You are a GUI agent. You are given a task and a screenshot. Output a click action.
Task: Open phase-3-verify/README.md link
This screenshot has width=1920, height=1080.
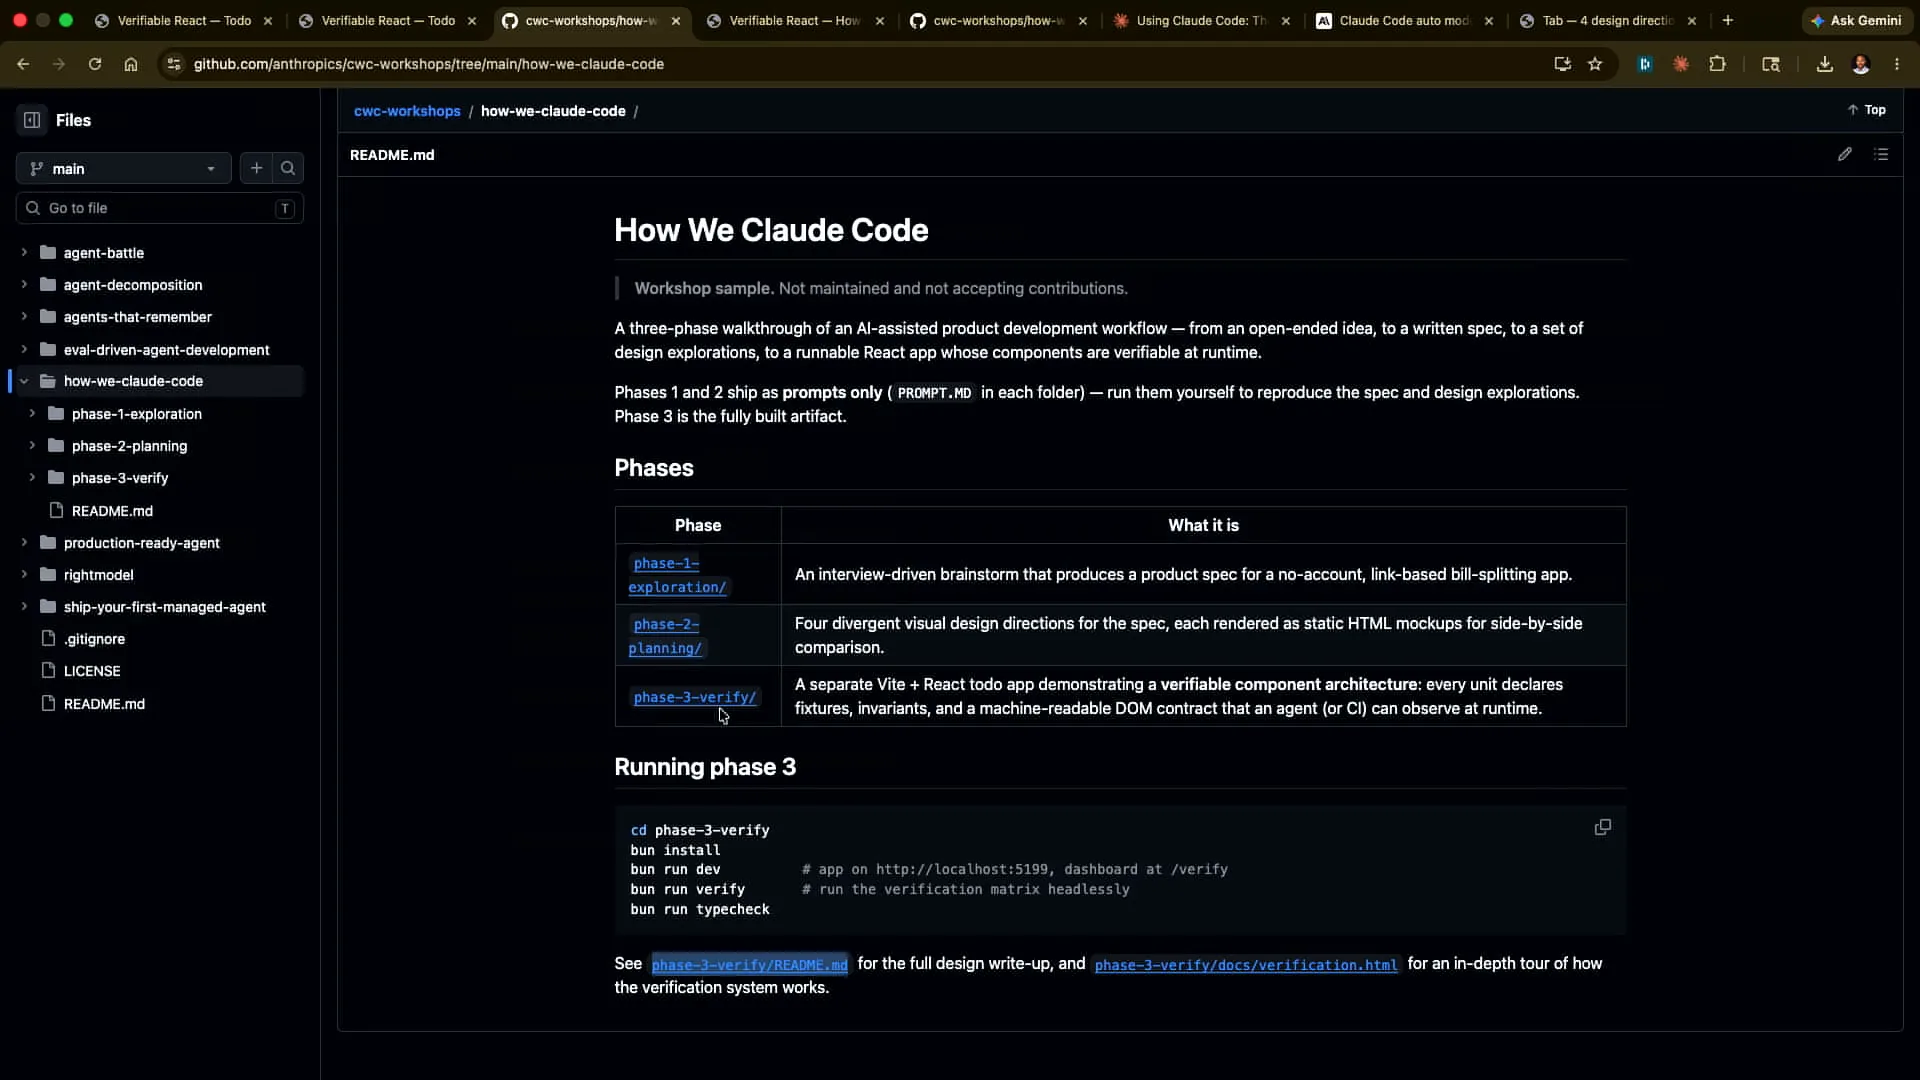tap(749, 965)
